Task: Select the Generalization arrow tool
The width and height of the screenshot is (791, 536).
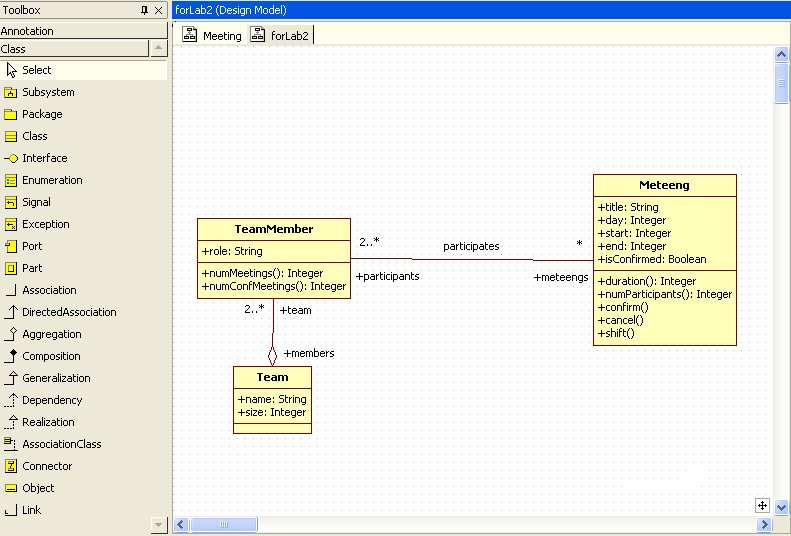Action: (x=11, y=378)
